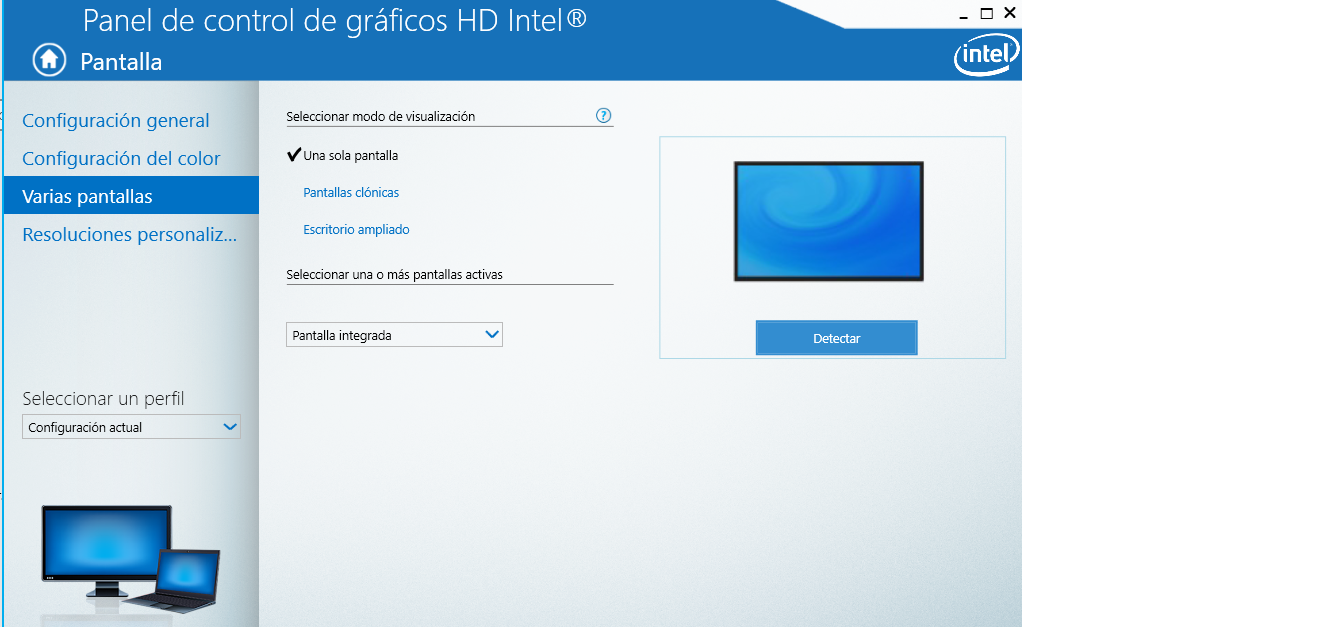Choose Pantallas clónicas mode

tap(351, 192)
